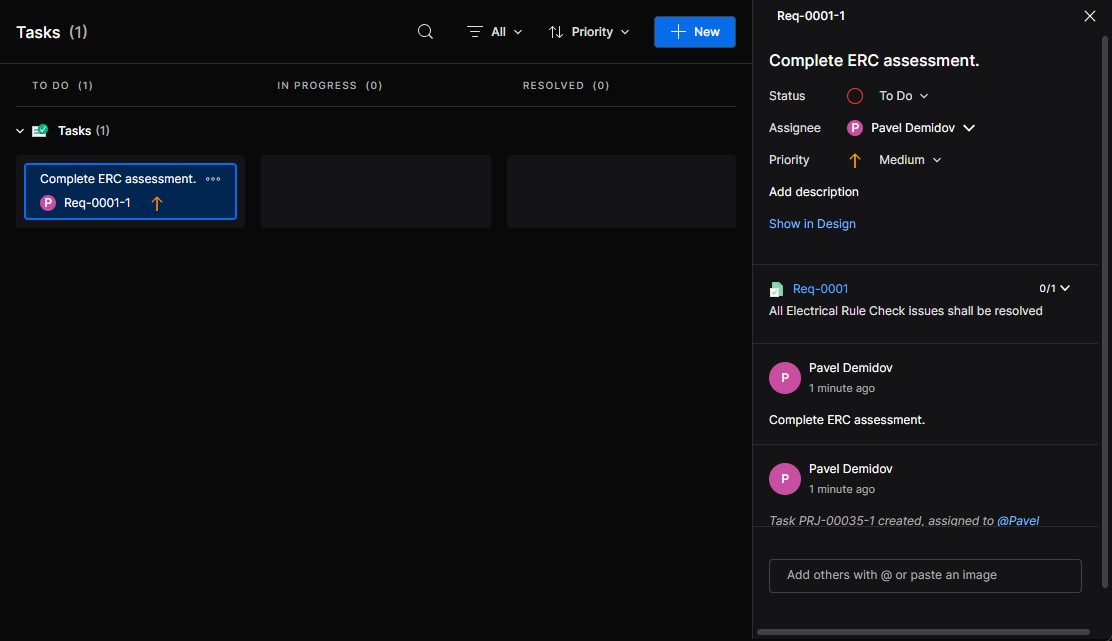Click the IN PROGRESS column header
The height and width of the screenshot is (641, 1112).
[329, 85]
